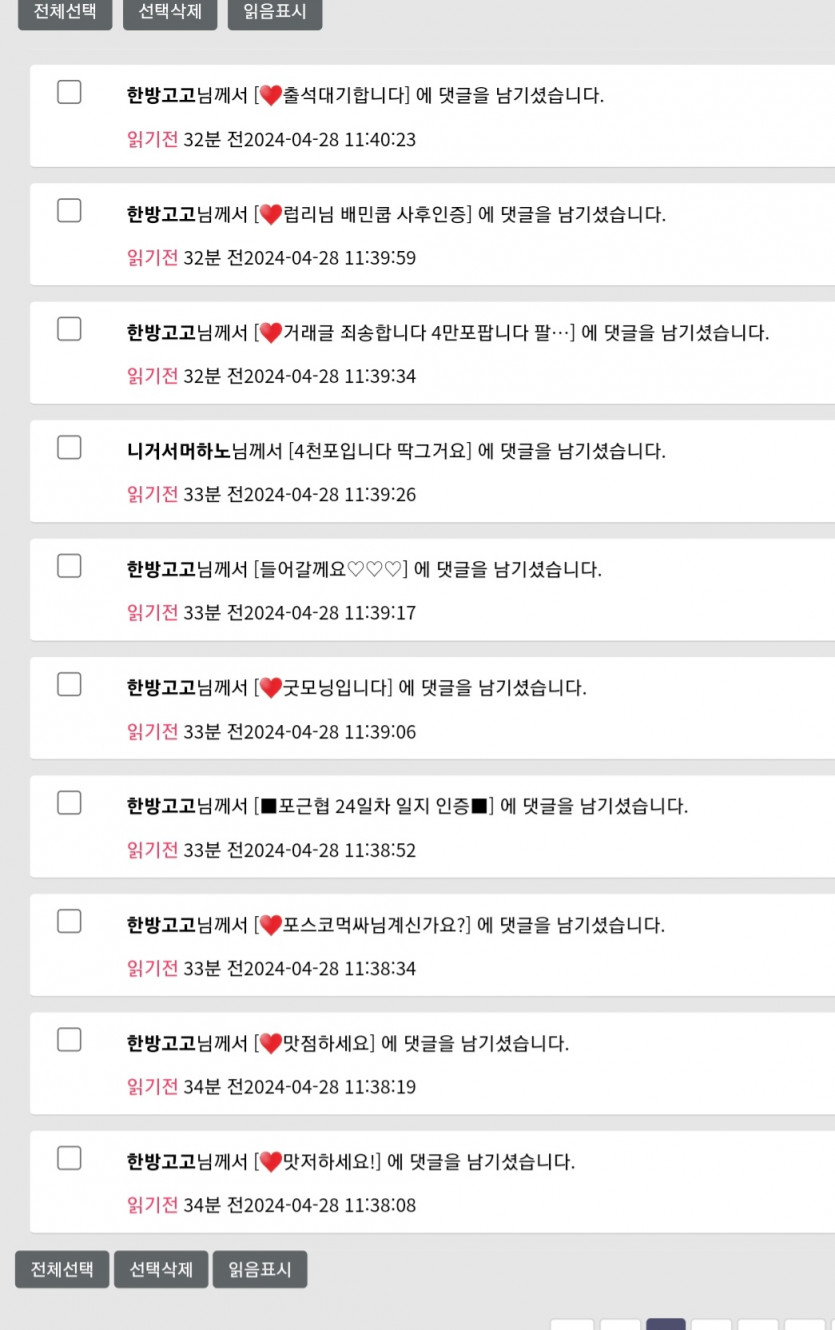Open the 출석대기합니다 notification text
835x1330 pixels.
365,96
